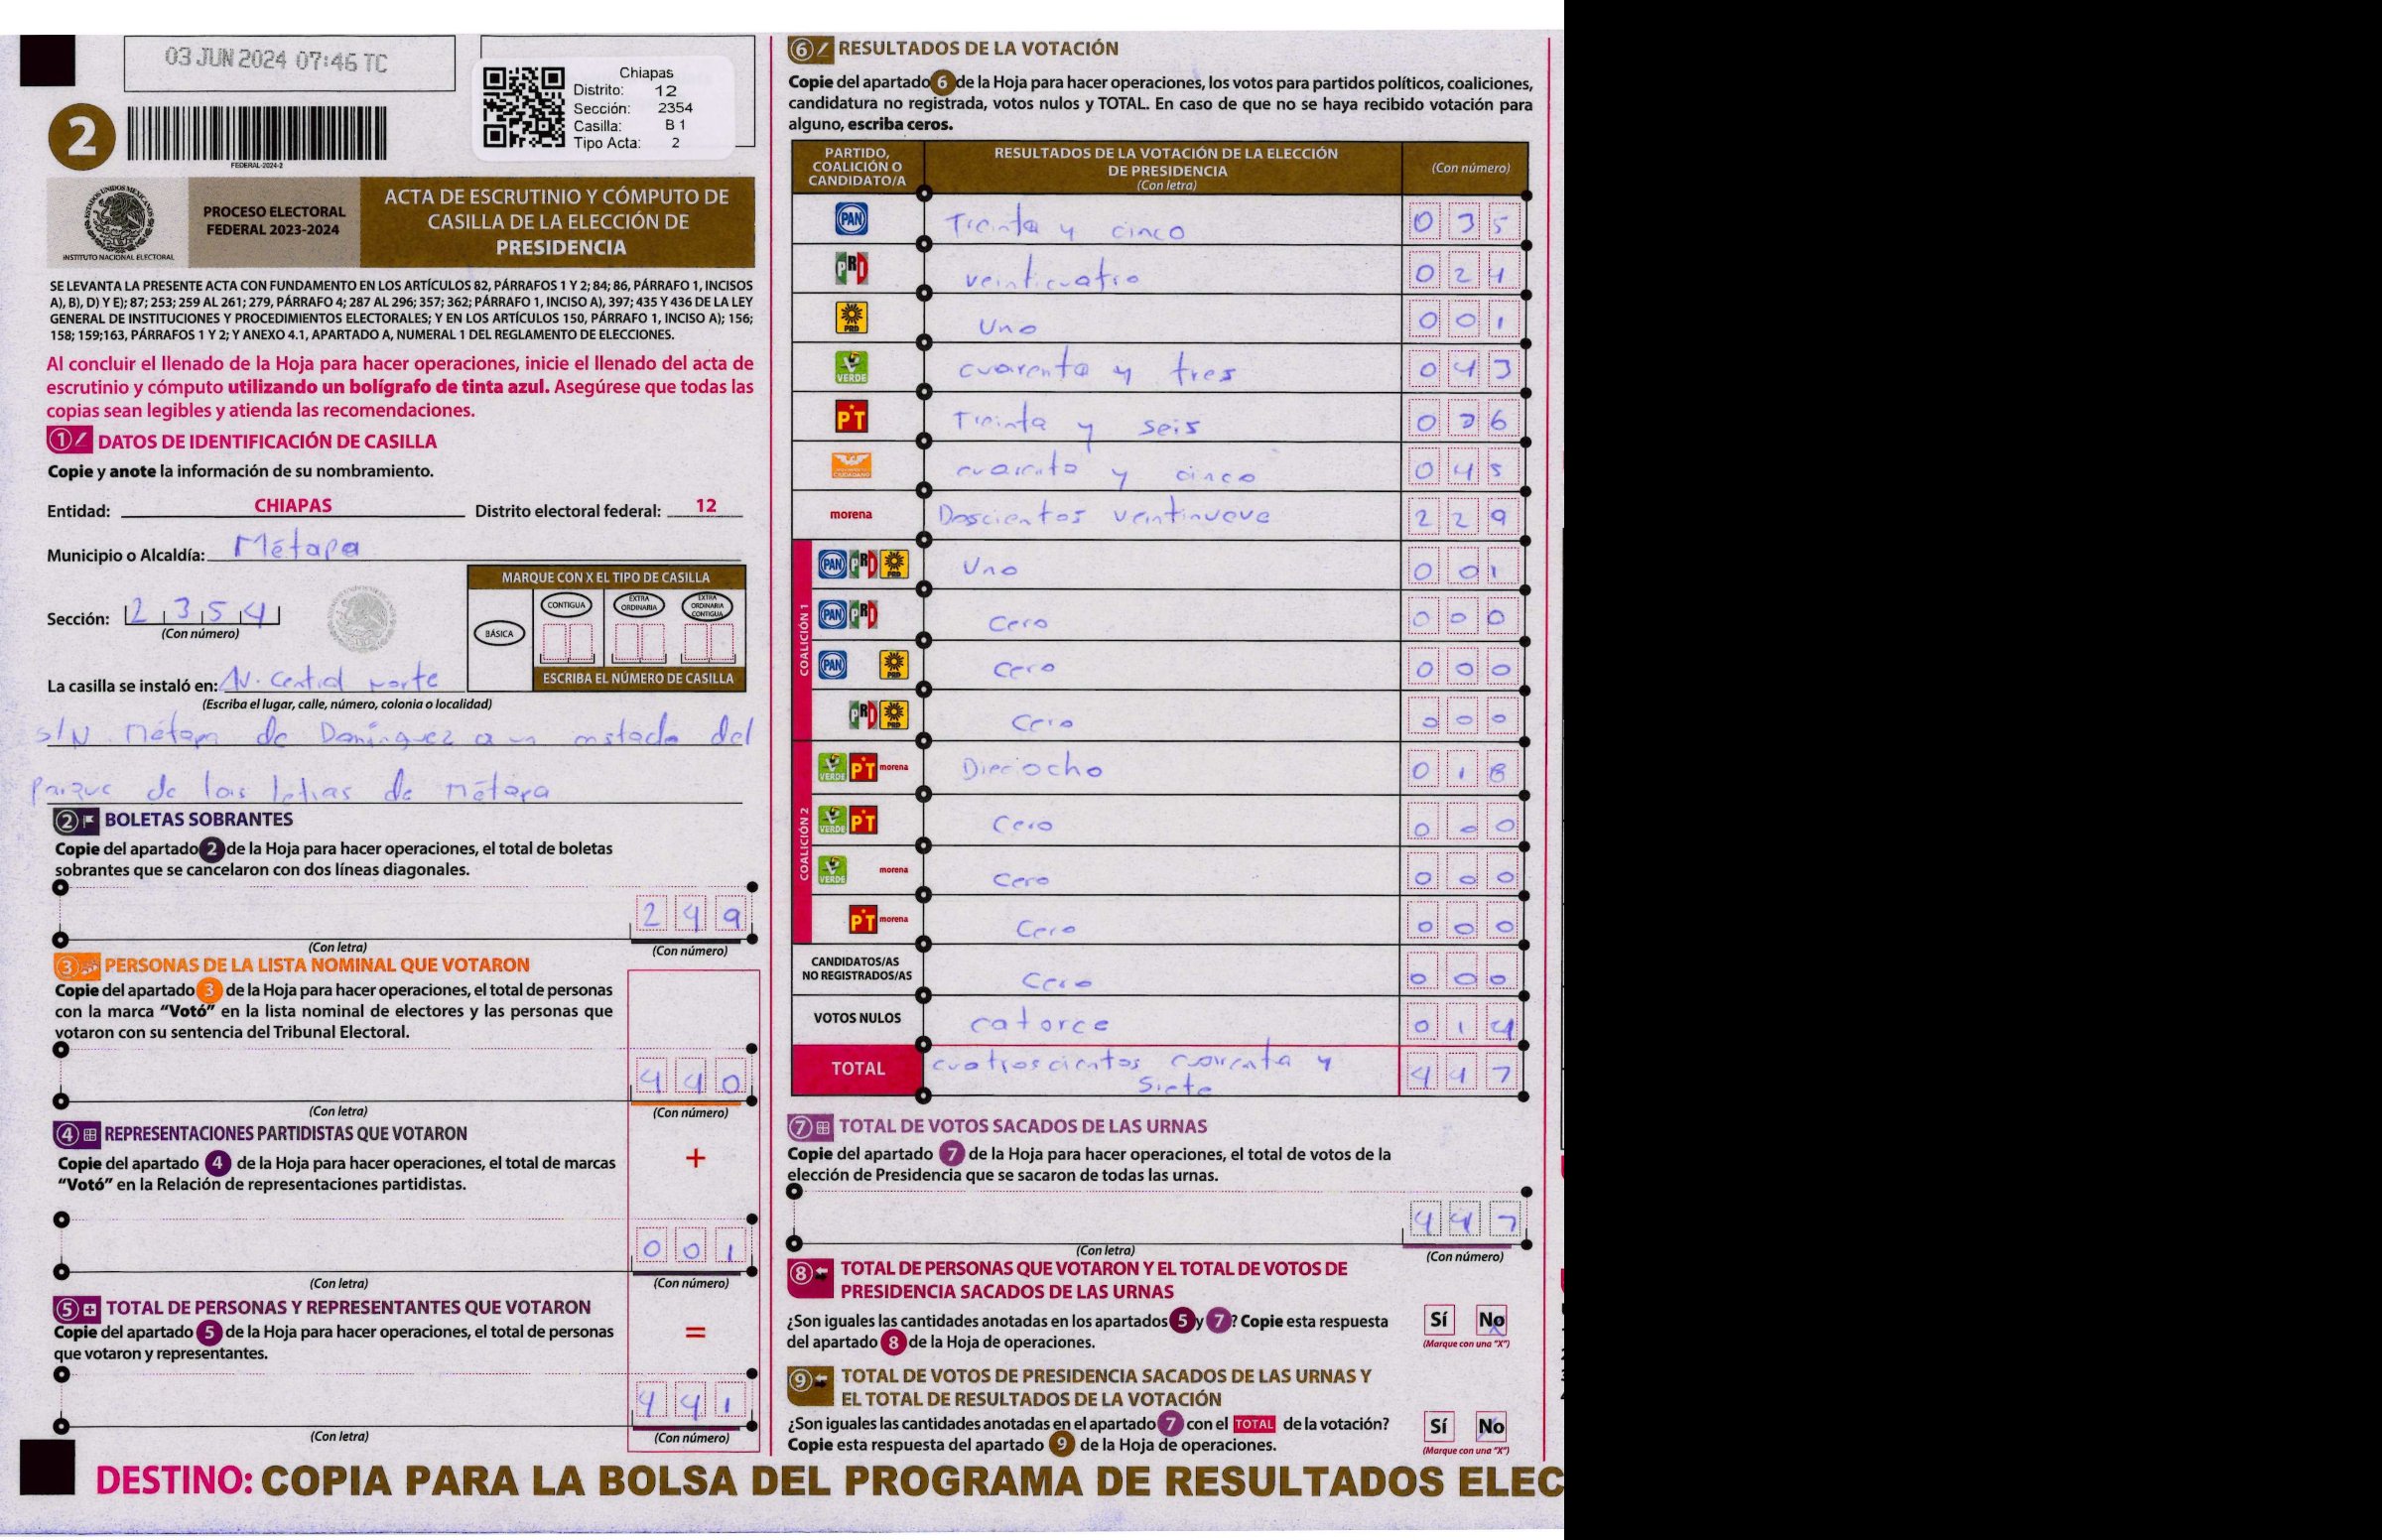
Task: Select the "Contigua" casilla type oval
Action: coord(566,606)
